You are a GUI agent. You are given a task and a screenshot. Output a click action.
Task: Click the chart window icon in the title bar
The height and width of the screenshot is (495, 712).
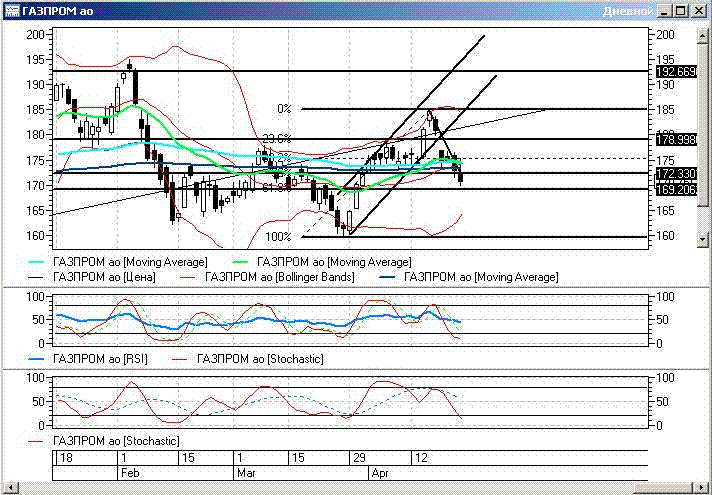point(11,11)
